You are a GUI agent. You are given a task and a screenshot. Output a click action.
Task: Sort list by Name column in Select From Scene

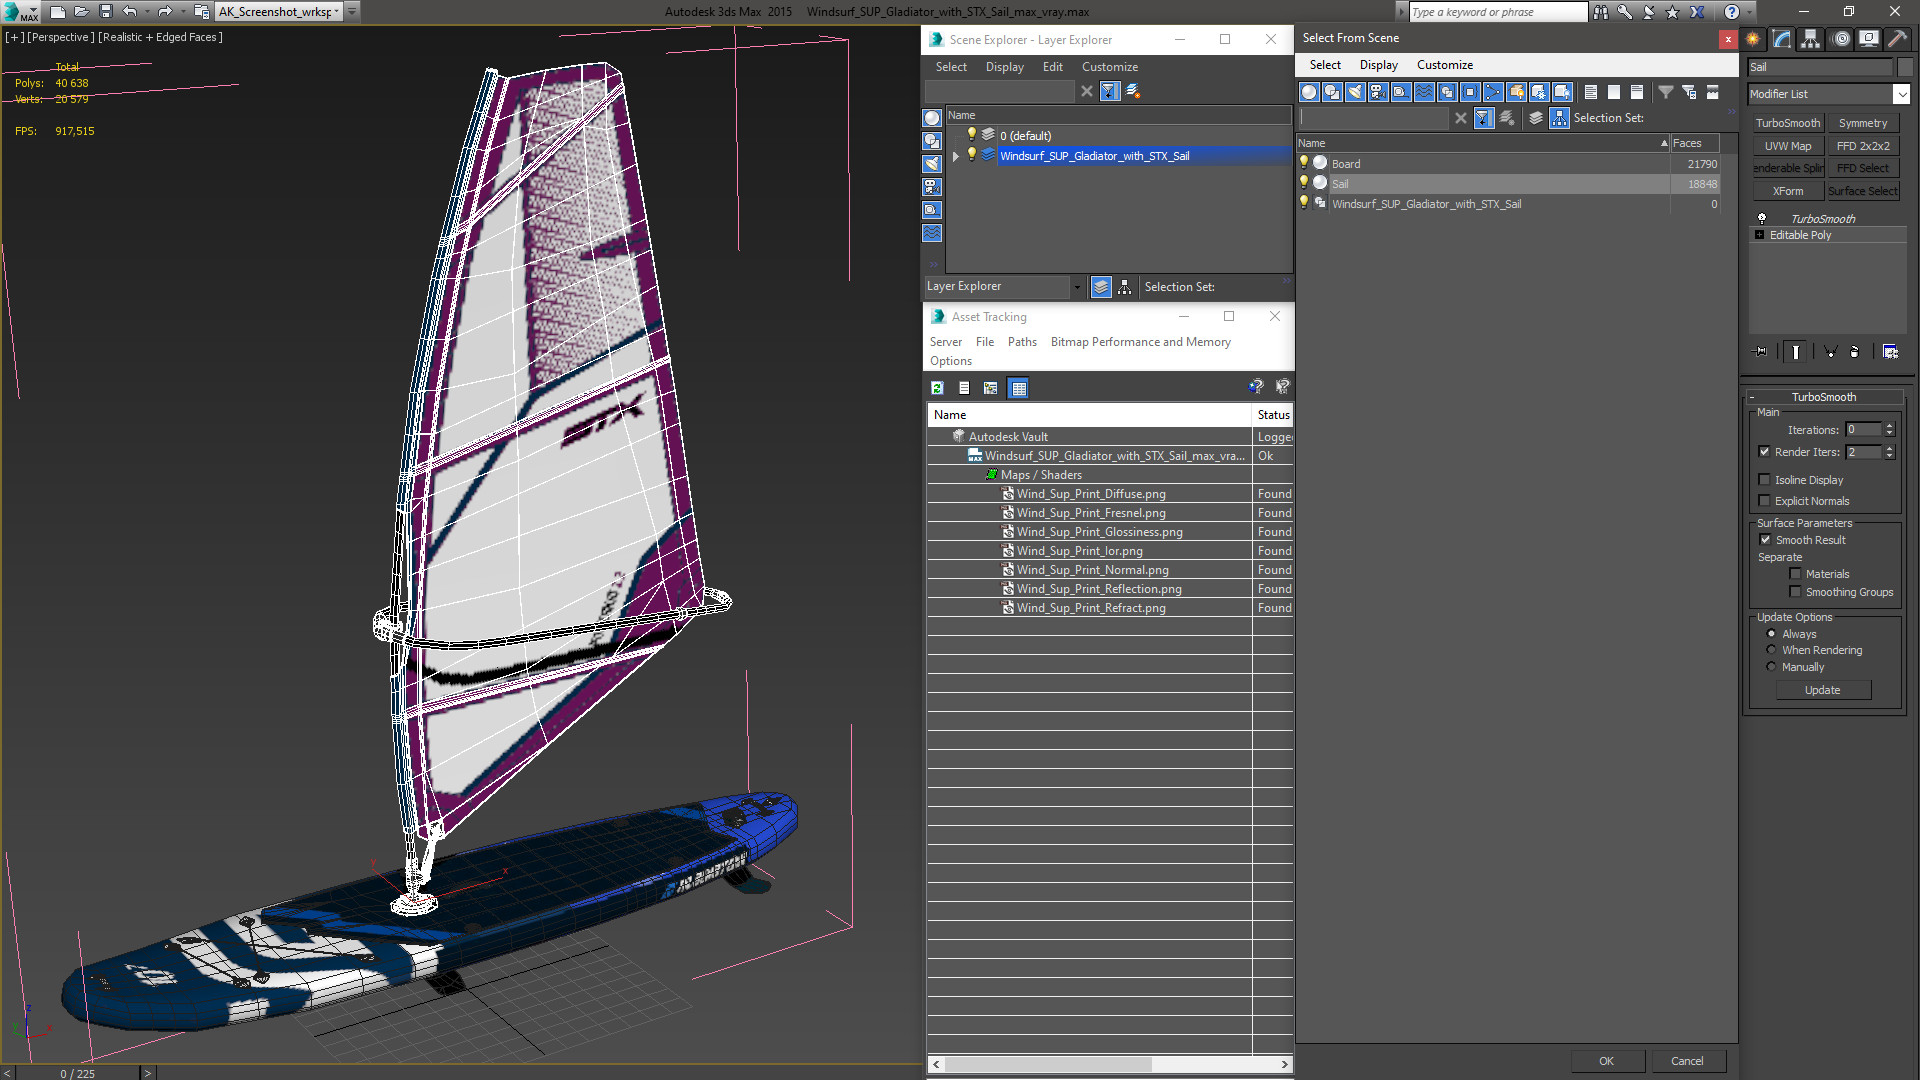click(1483, 143)
